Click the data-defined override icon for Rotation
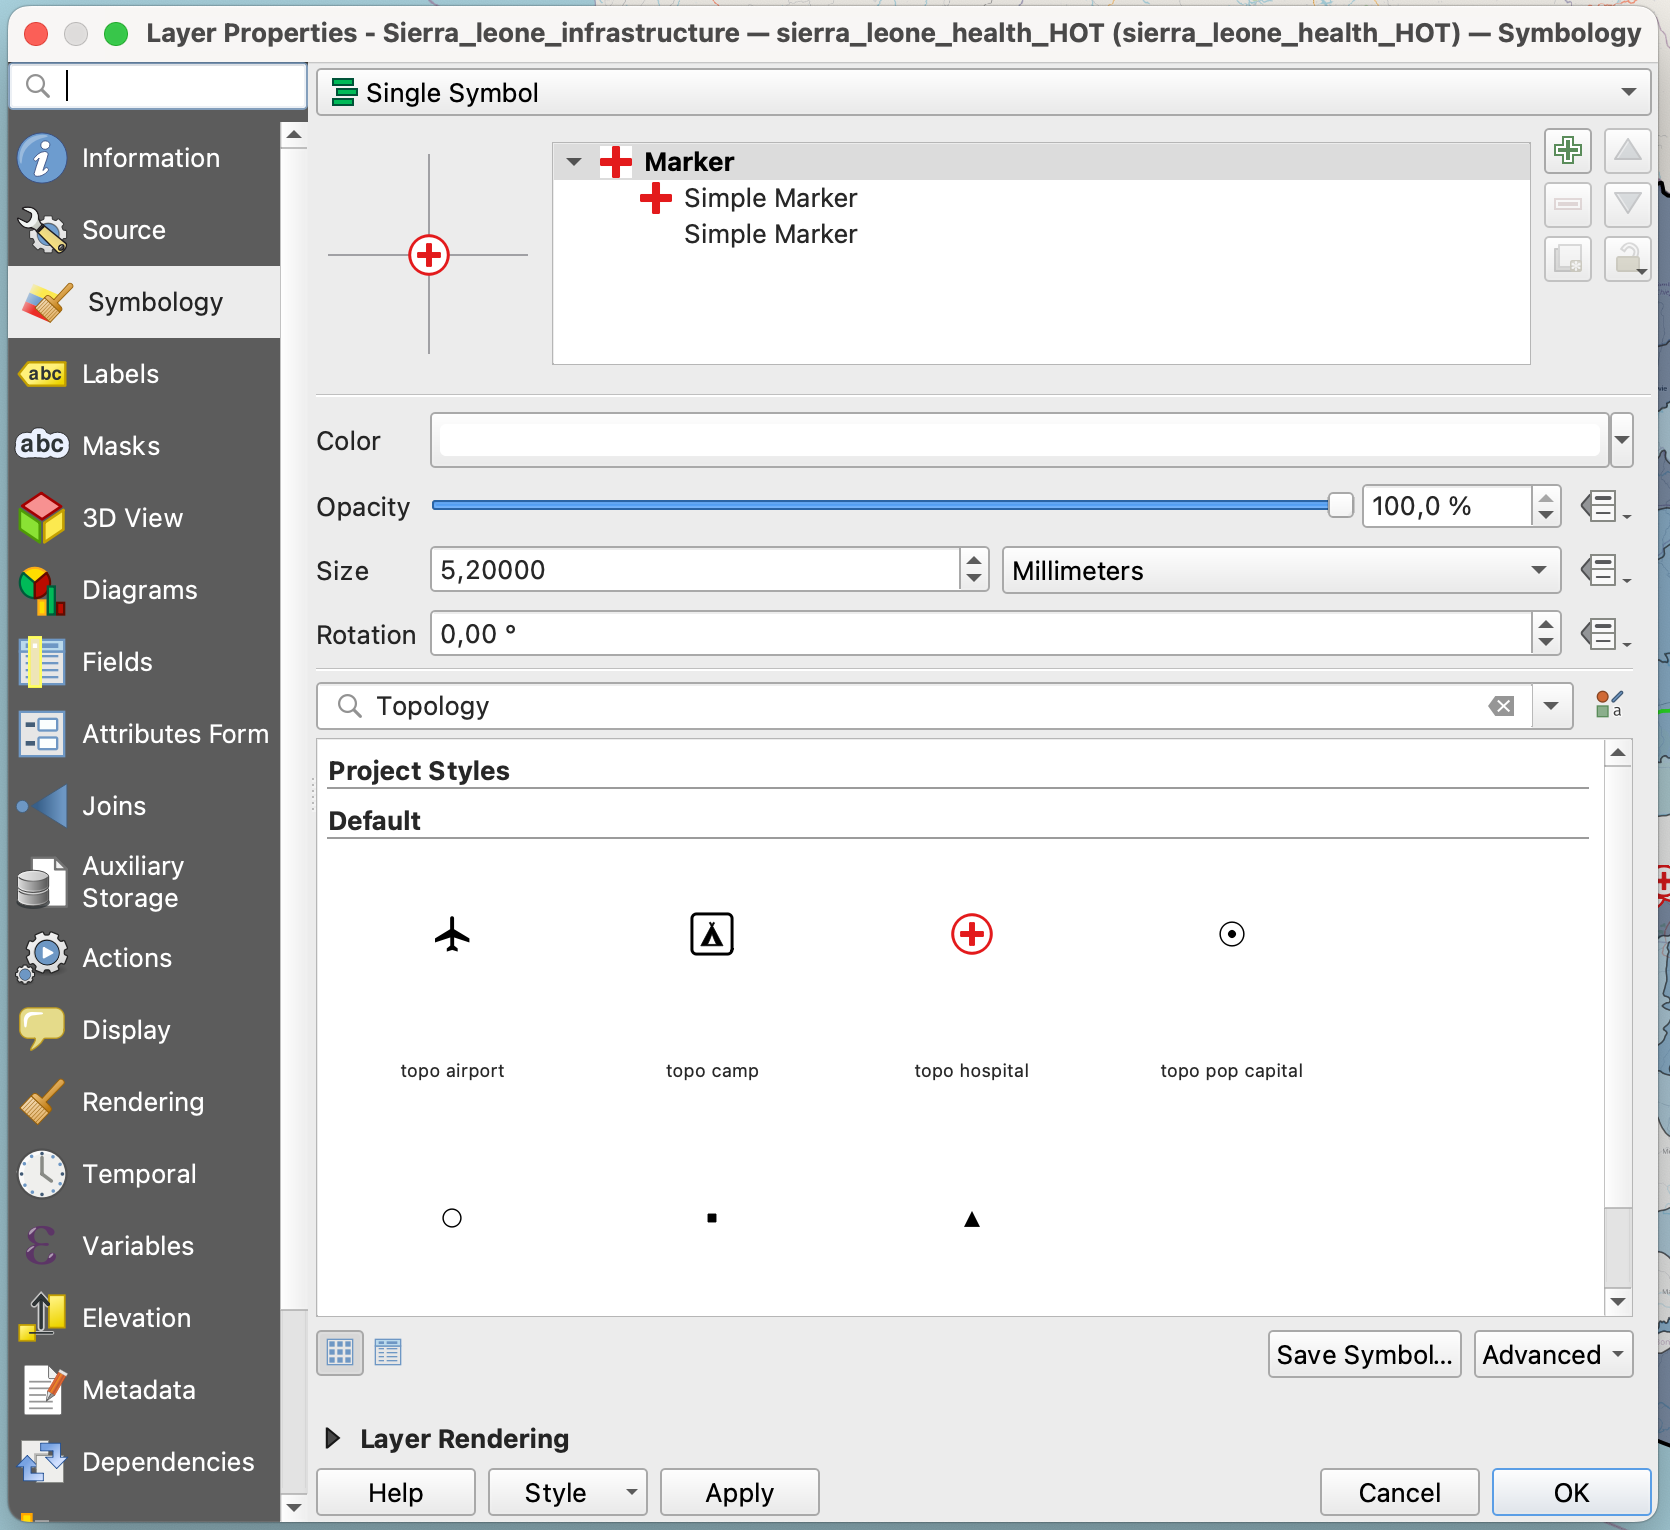Screen dimensions: 1670x1530 pyautogui.click(x=1603, y=634)
